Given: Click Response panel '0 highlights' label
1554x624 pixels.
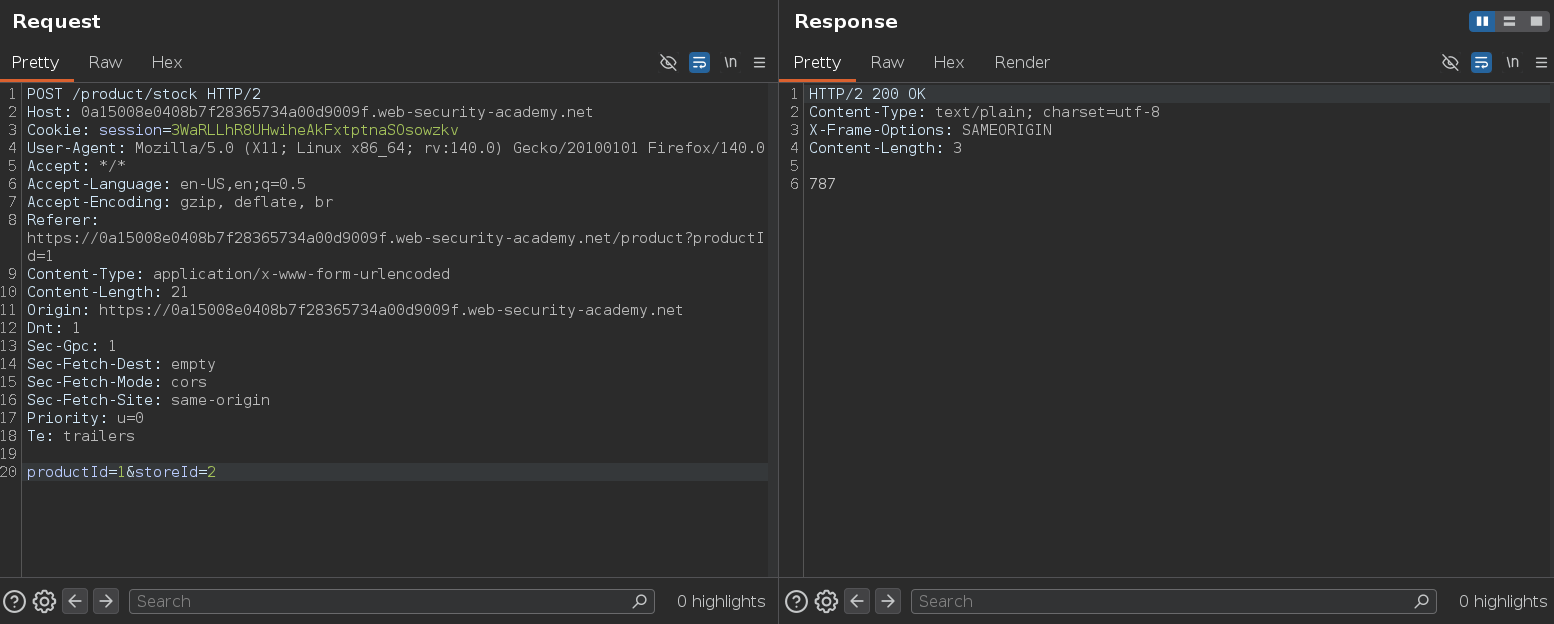Looking at the screenshot, I should pyautogui.click(x=1503, y=601).
